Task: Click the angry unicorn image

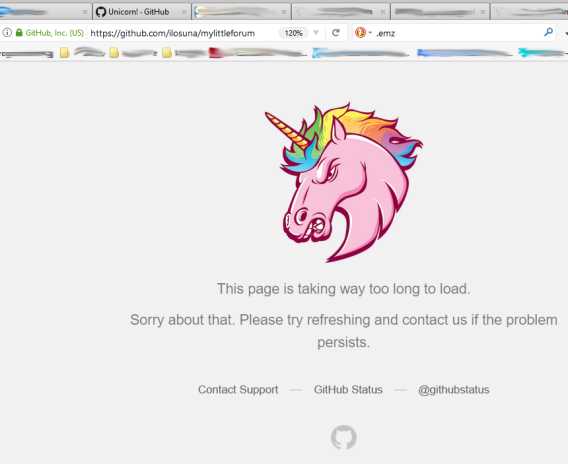Action: click(343, 182)
